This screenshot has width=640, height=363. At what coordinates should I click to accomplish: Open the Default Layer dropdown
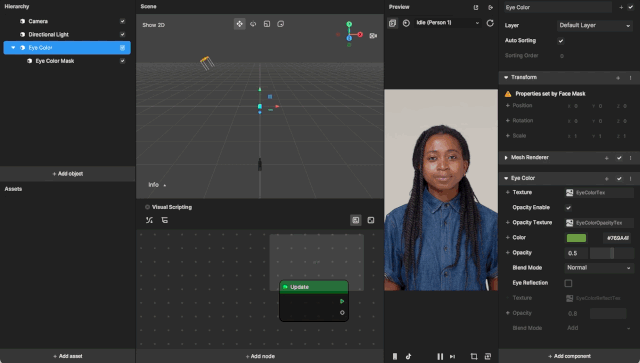tap(594, 25)
